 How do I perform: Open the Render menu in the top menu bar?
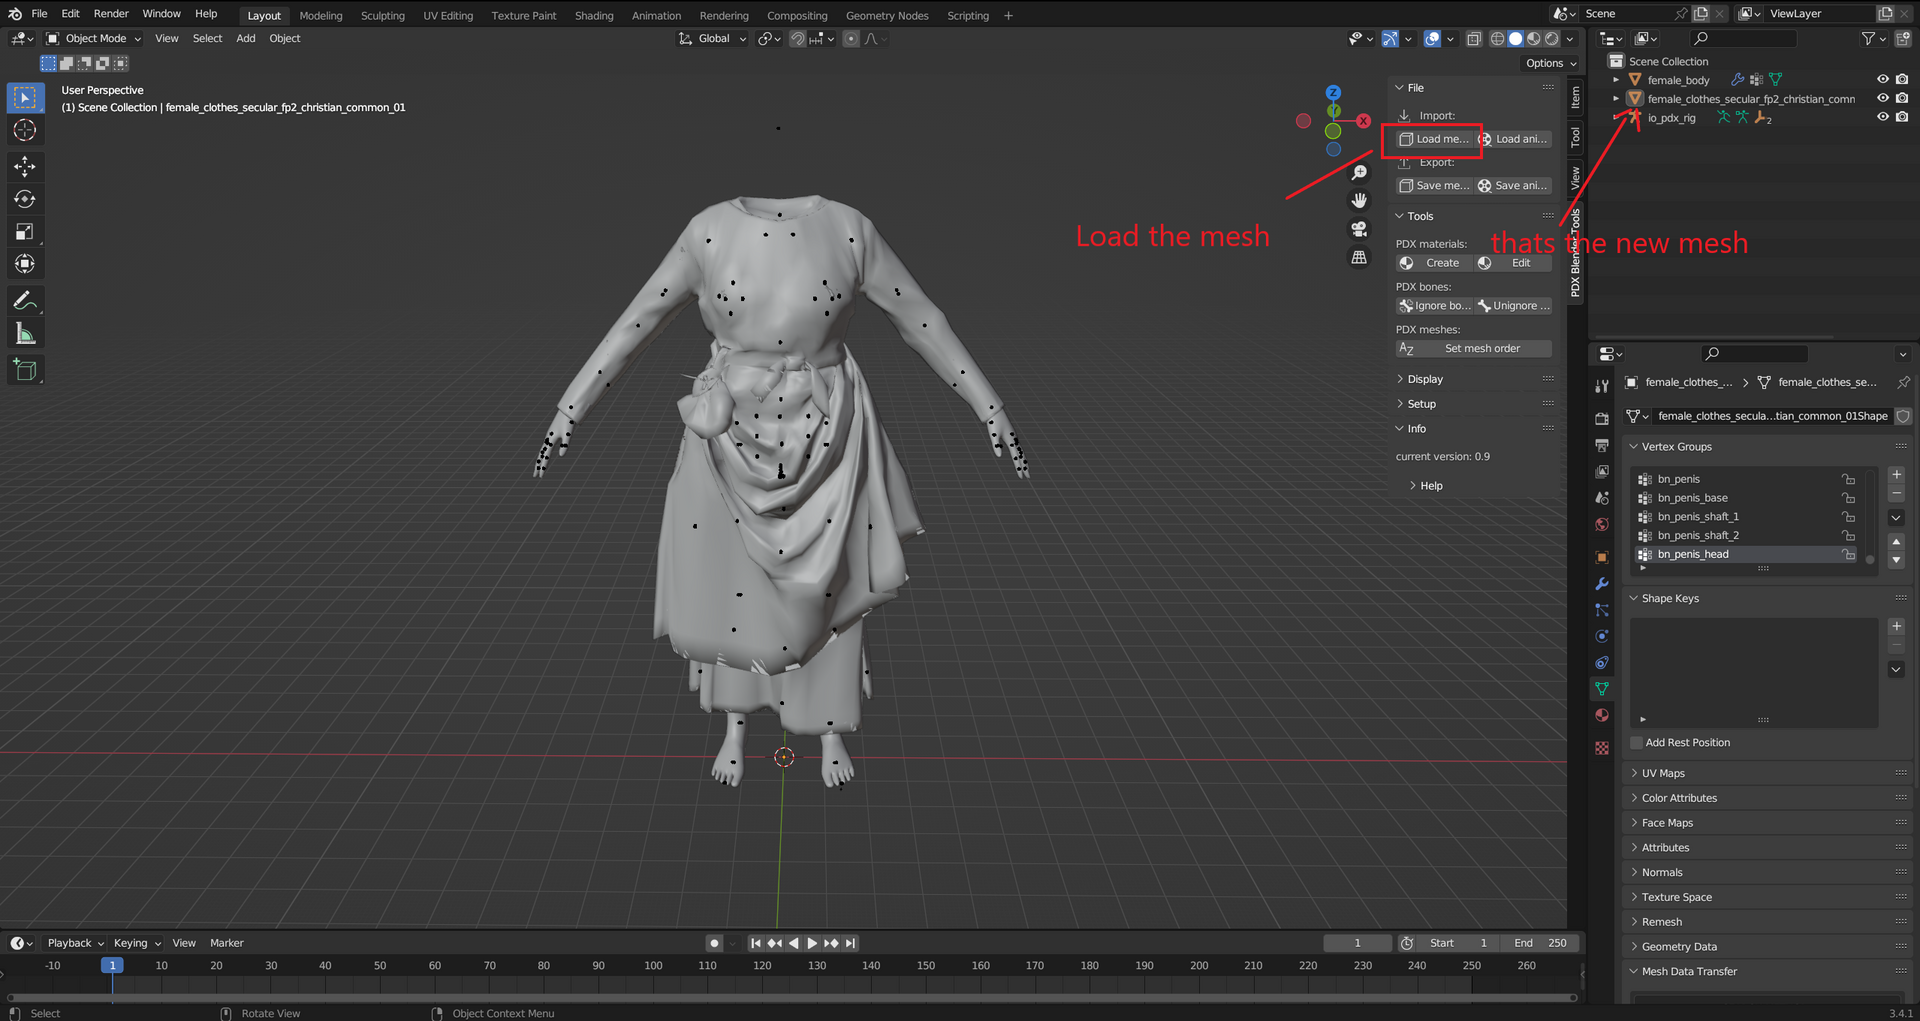[111, 13]
